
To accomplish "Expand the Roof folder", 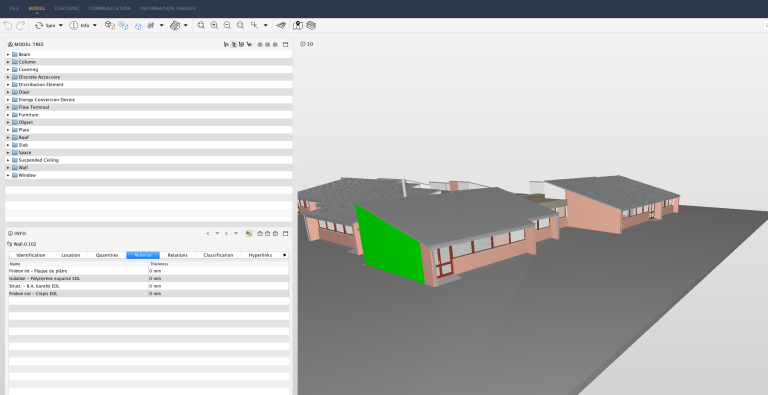I will coord(8,137).
